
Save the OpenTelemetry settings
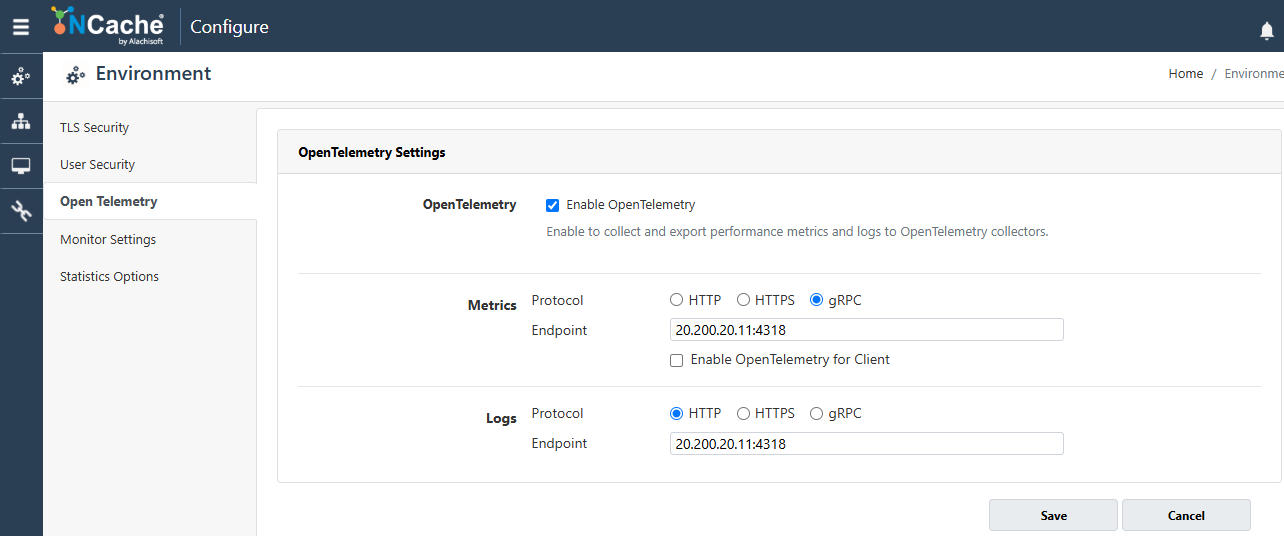point(1053,515)
